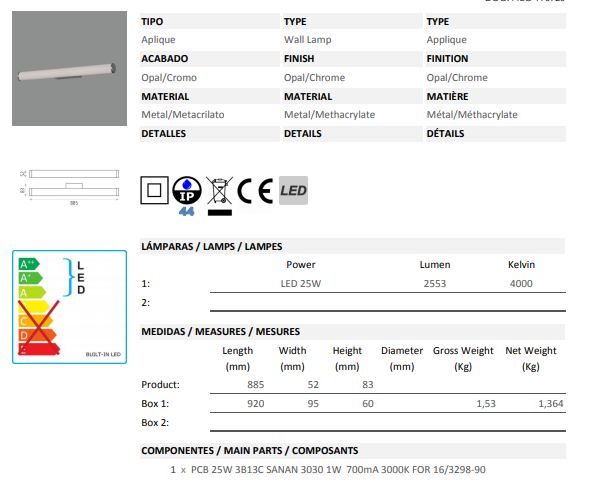Click the CE conformity mark

tap(255, 191)
